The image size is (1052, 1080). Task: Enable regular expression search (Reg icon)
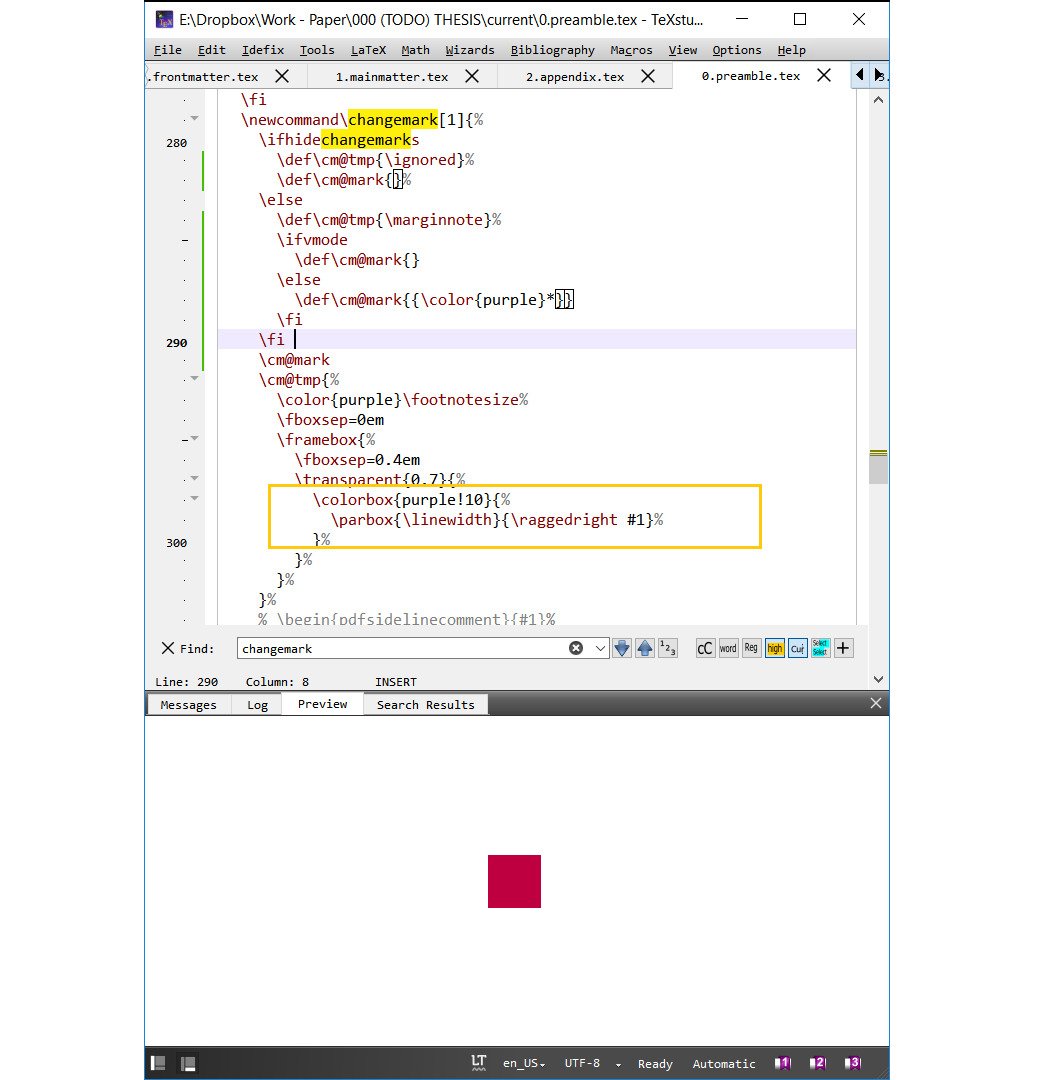pos(751,648)
